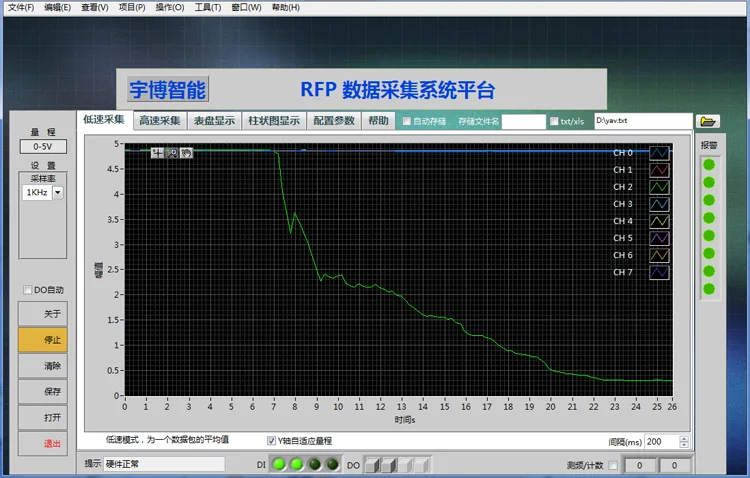This screenshot has width=750, height=478.
Task: Toggle the third DO switch
Action: 406,465
